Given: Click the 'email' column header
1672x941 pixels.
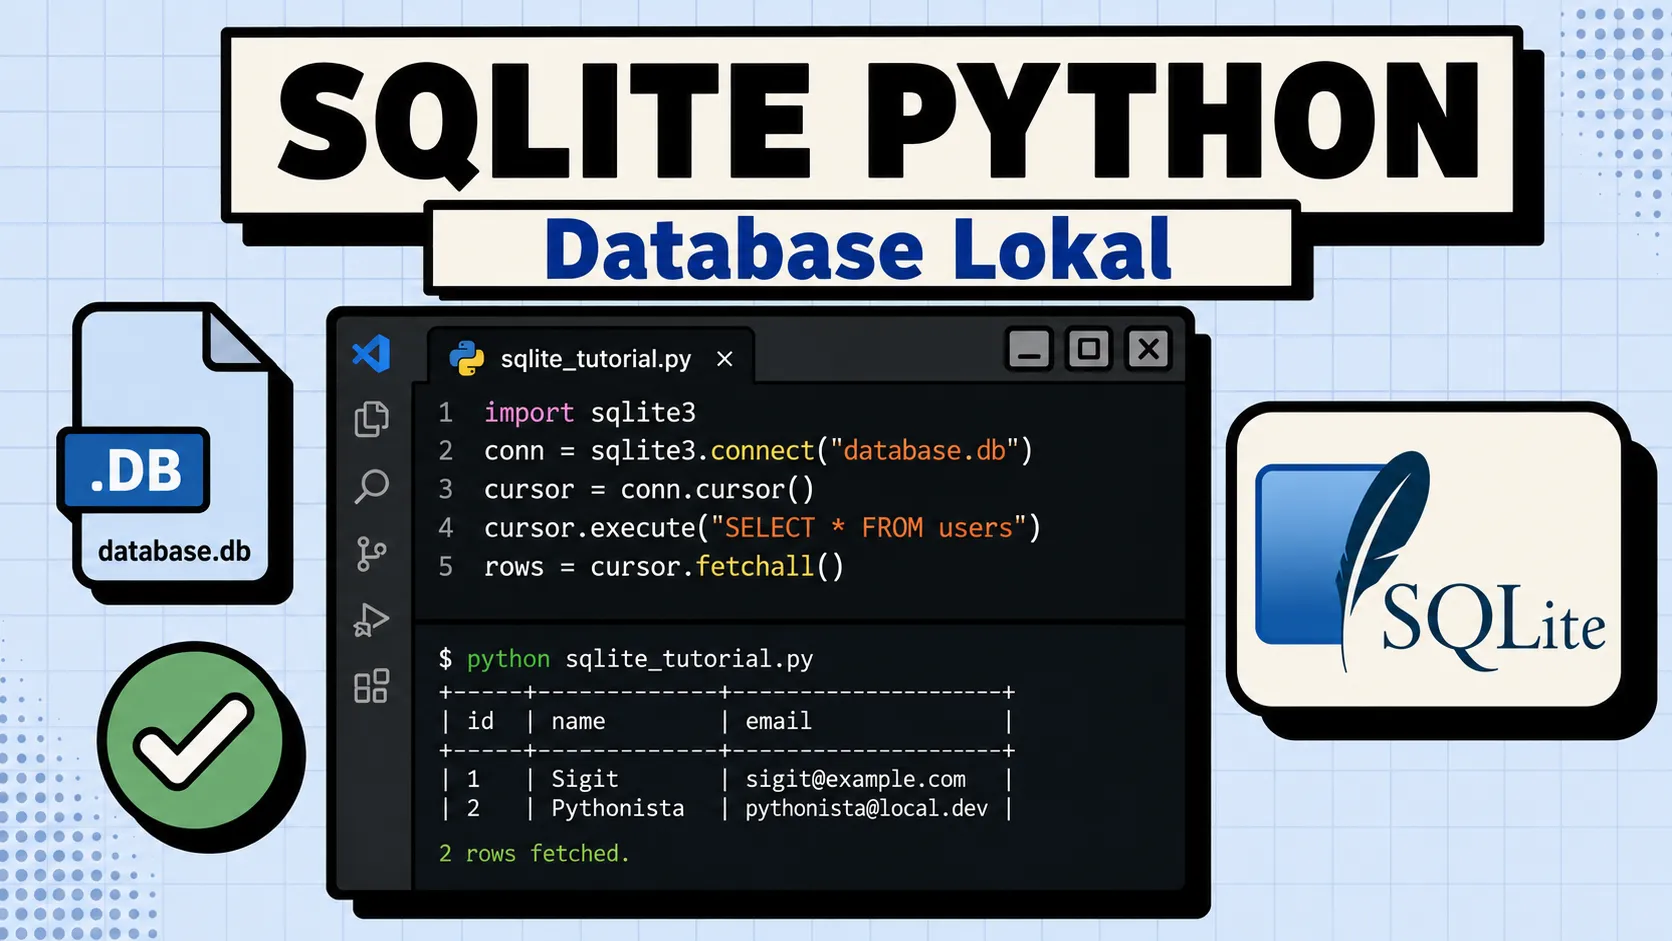Looking at the screenshot, I should (778, 720).
